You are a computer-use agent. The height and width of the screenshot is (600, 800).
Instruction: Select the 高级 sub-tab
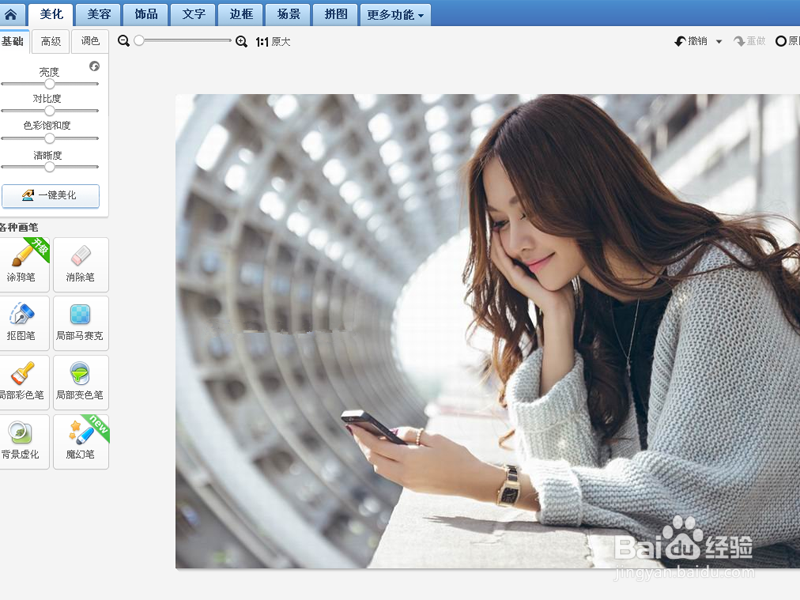tap(51, 41)
